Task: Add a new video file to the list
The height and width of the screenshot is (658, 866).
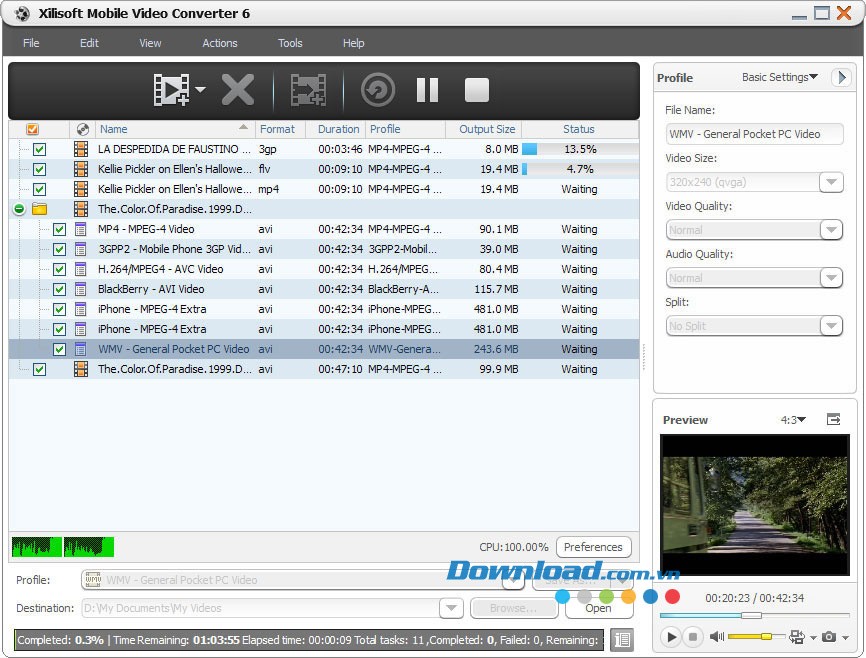Action: click(x=170, y=89)
